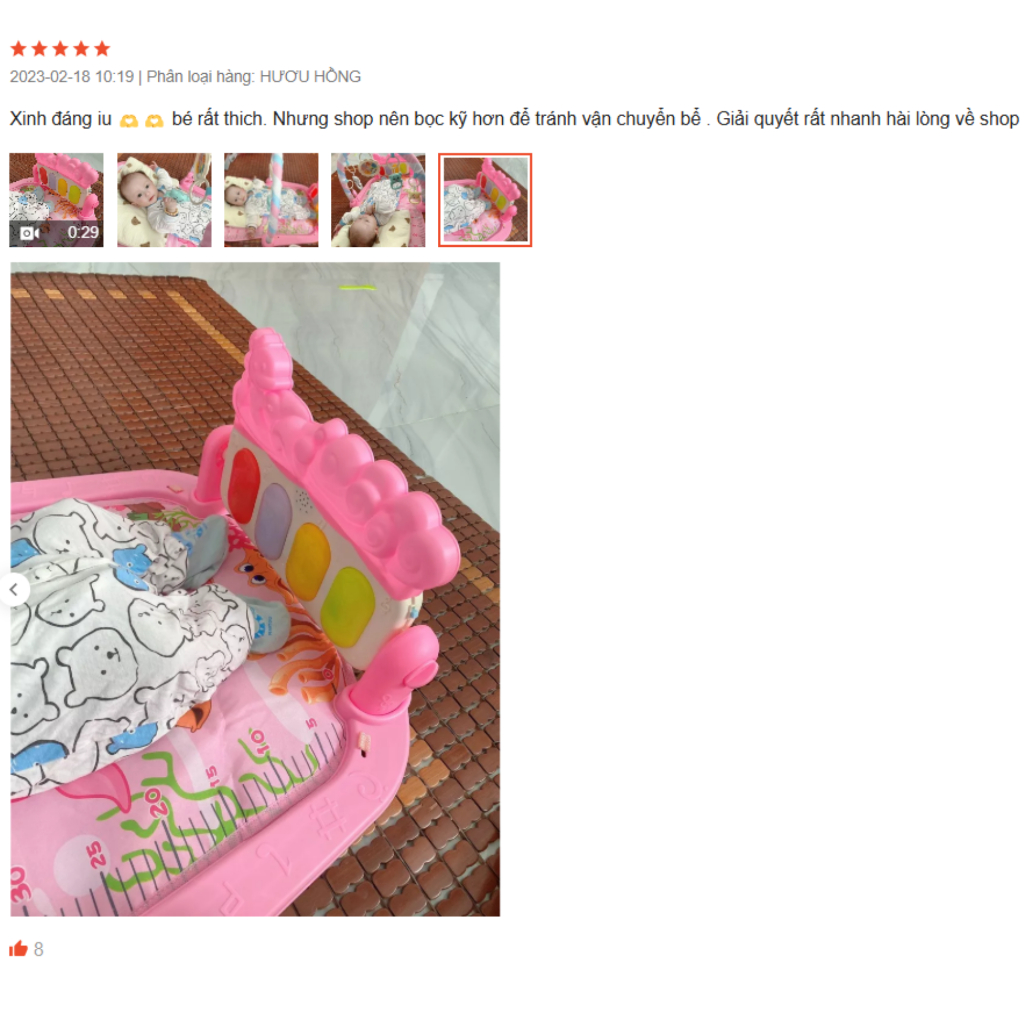Click the enlarged pink piano mat photo
Screen dimensions: 1024x1024
tap(255, 589)
